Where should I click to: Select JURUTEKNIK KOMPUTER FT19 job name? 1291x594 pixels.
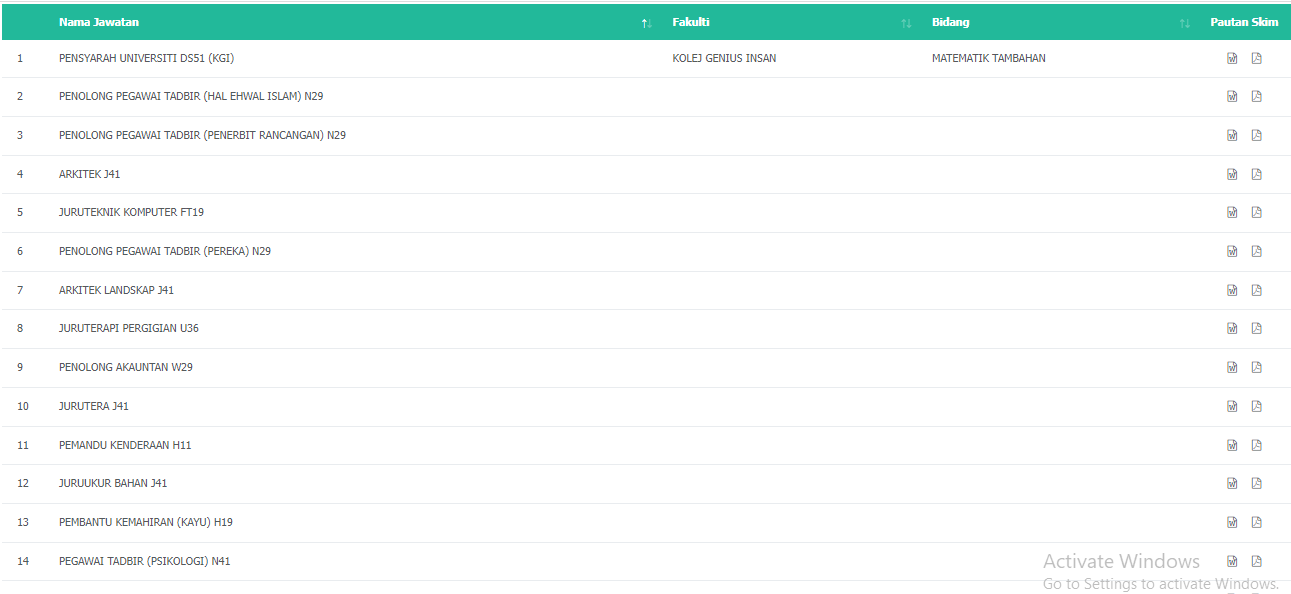(x=131, y=212)
